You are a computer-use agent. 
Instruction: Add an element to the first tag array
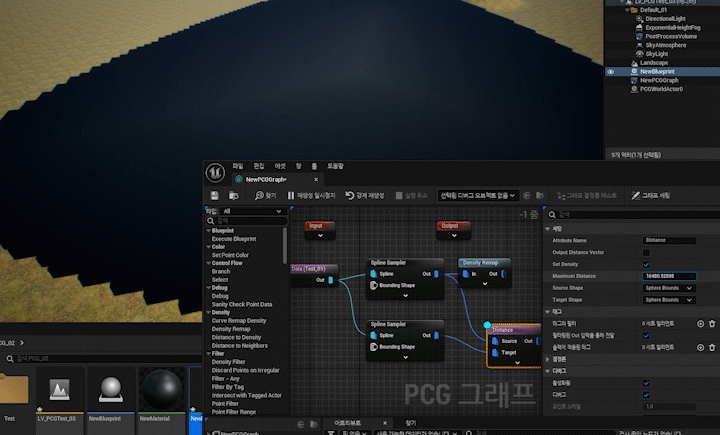coord(700,324)
